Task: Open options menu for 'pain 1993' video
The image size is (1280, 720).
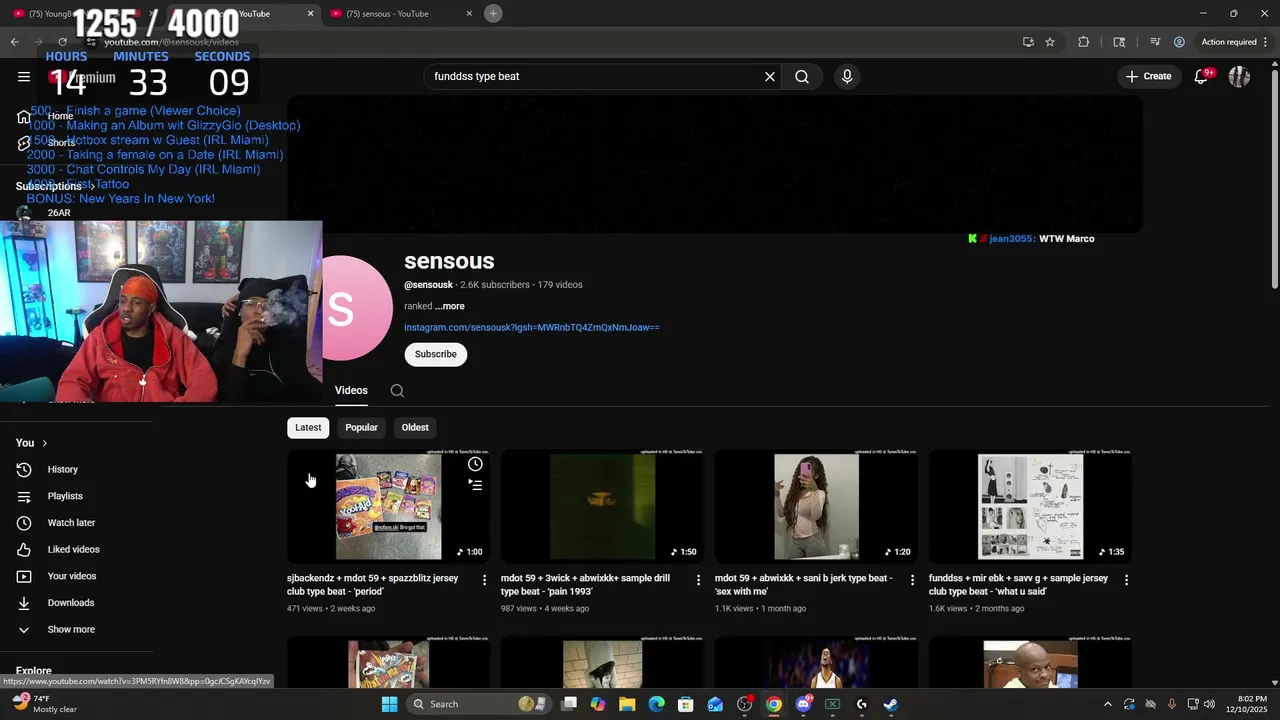Action: (699, 580)
